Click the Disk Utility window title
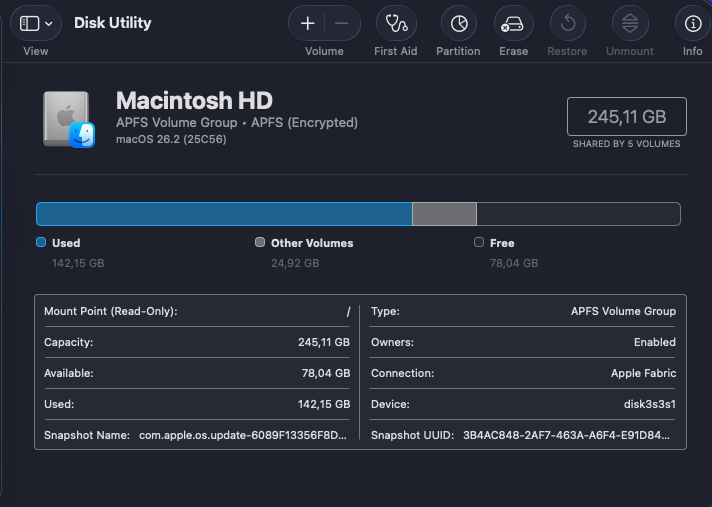 click(x=113, y=23)
